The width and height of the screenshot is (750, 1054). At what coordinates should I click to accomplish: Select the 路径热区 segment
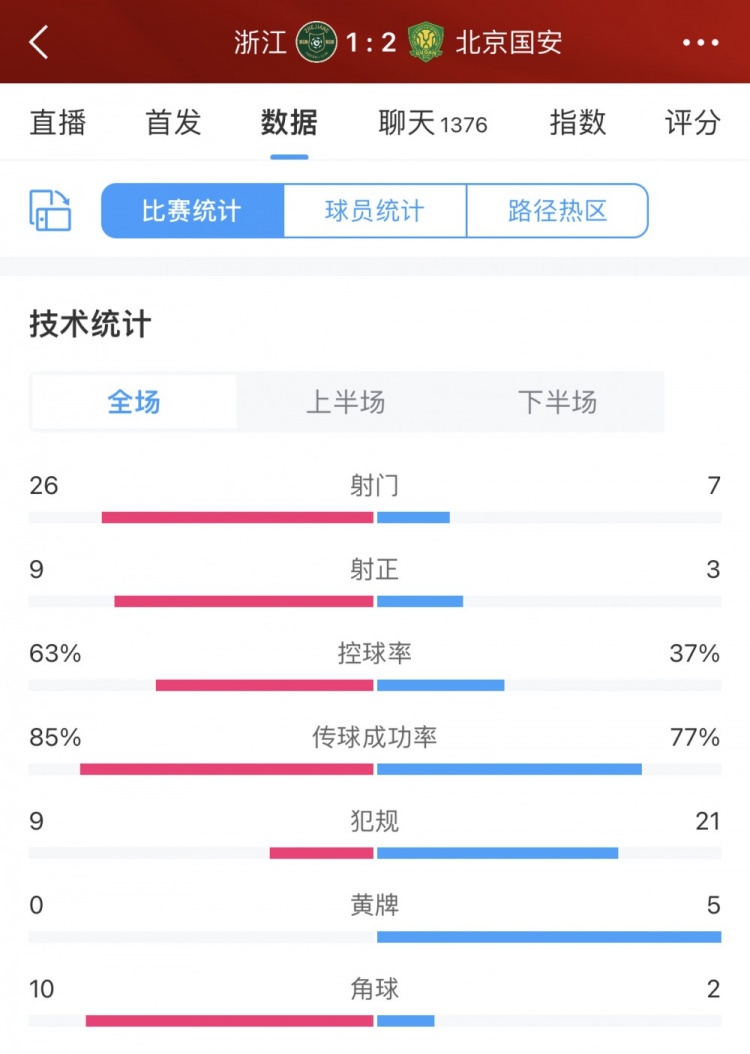(x=558, y=210)
